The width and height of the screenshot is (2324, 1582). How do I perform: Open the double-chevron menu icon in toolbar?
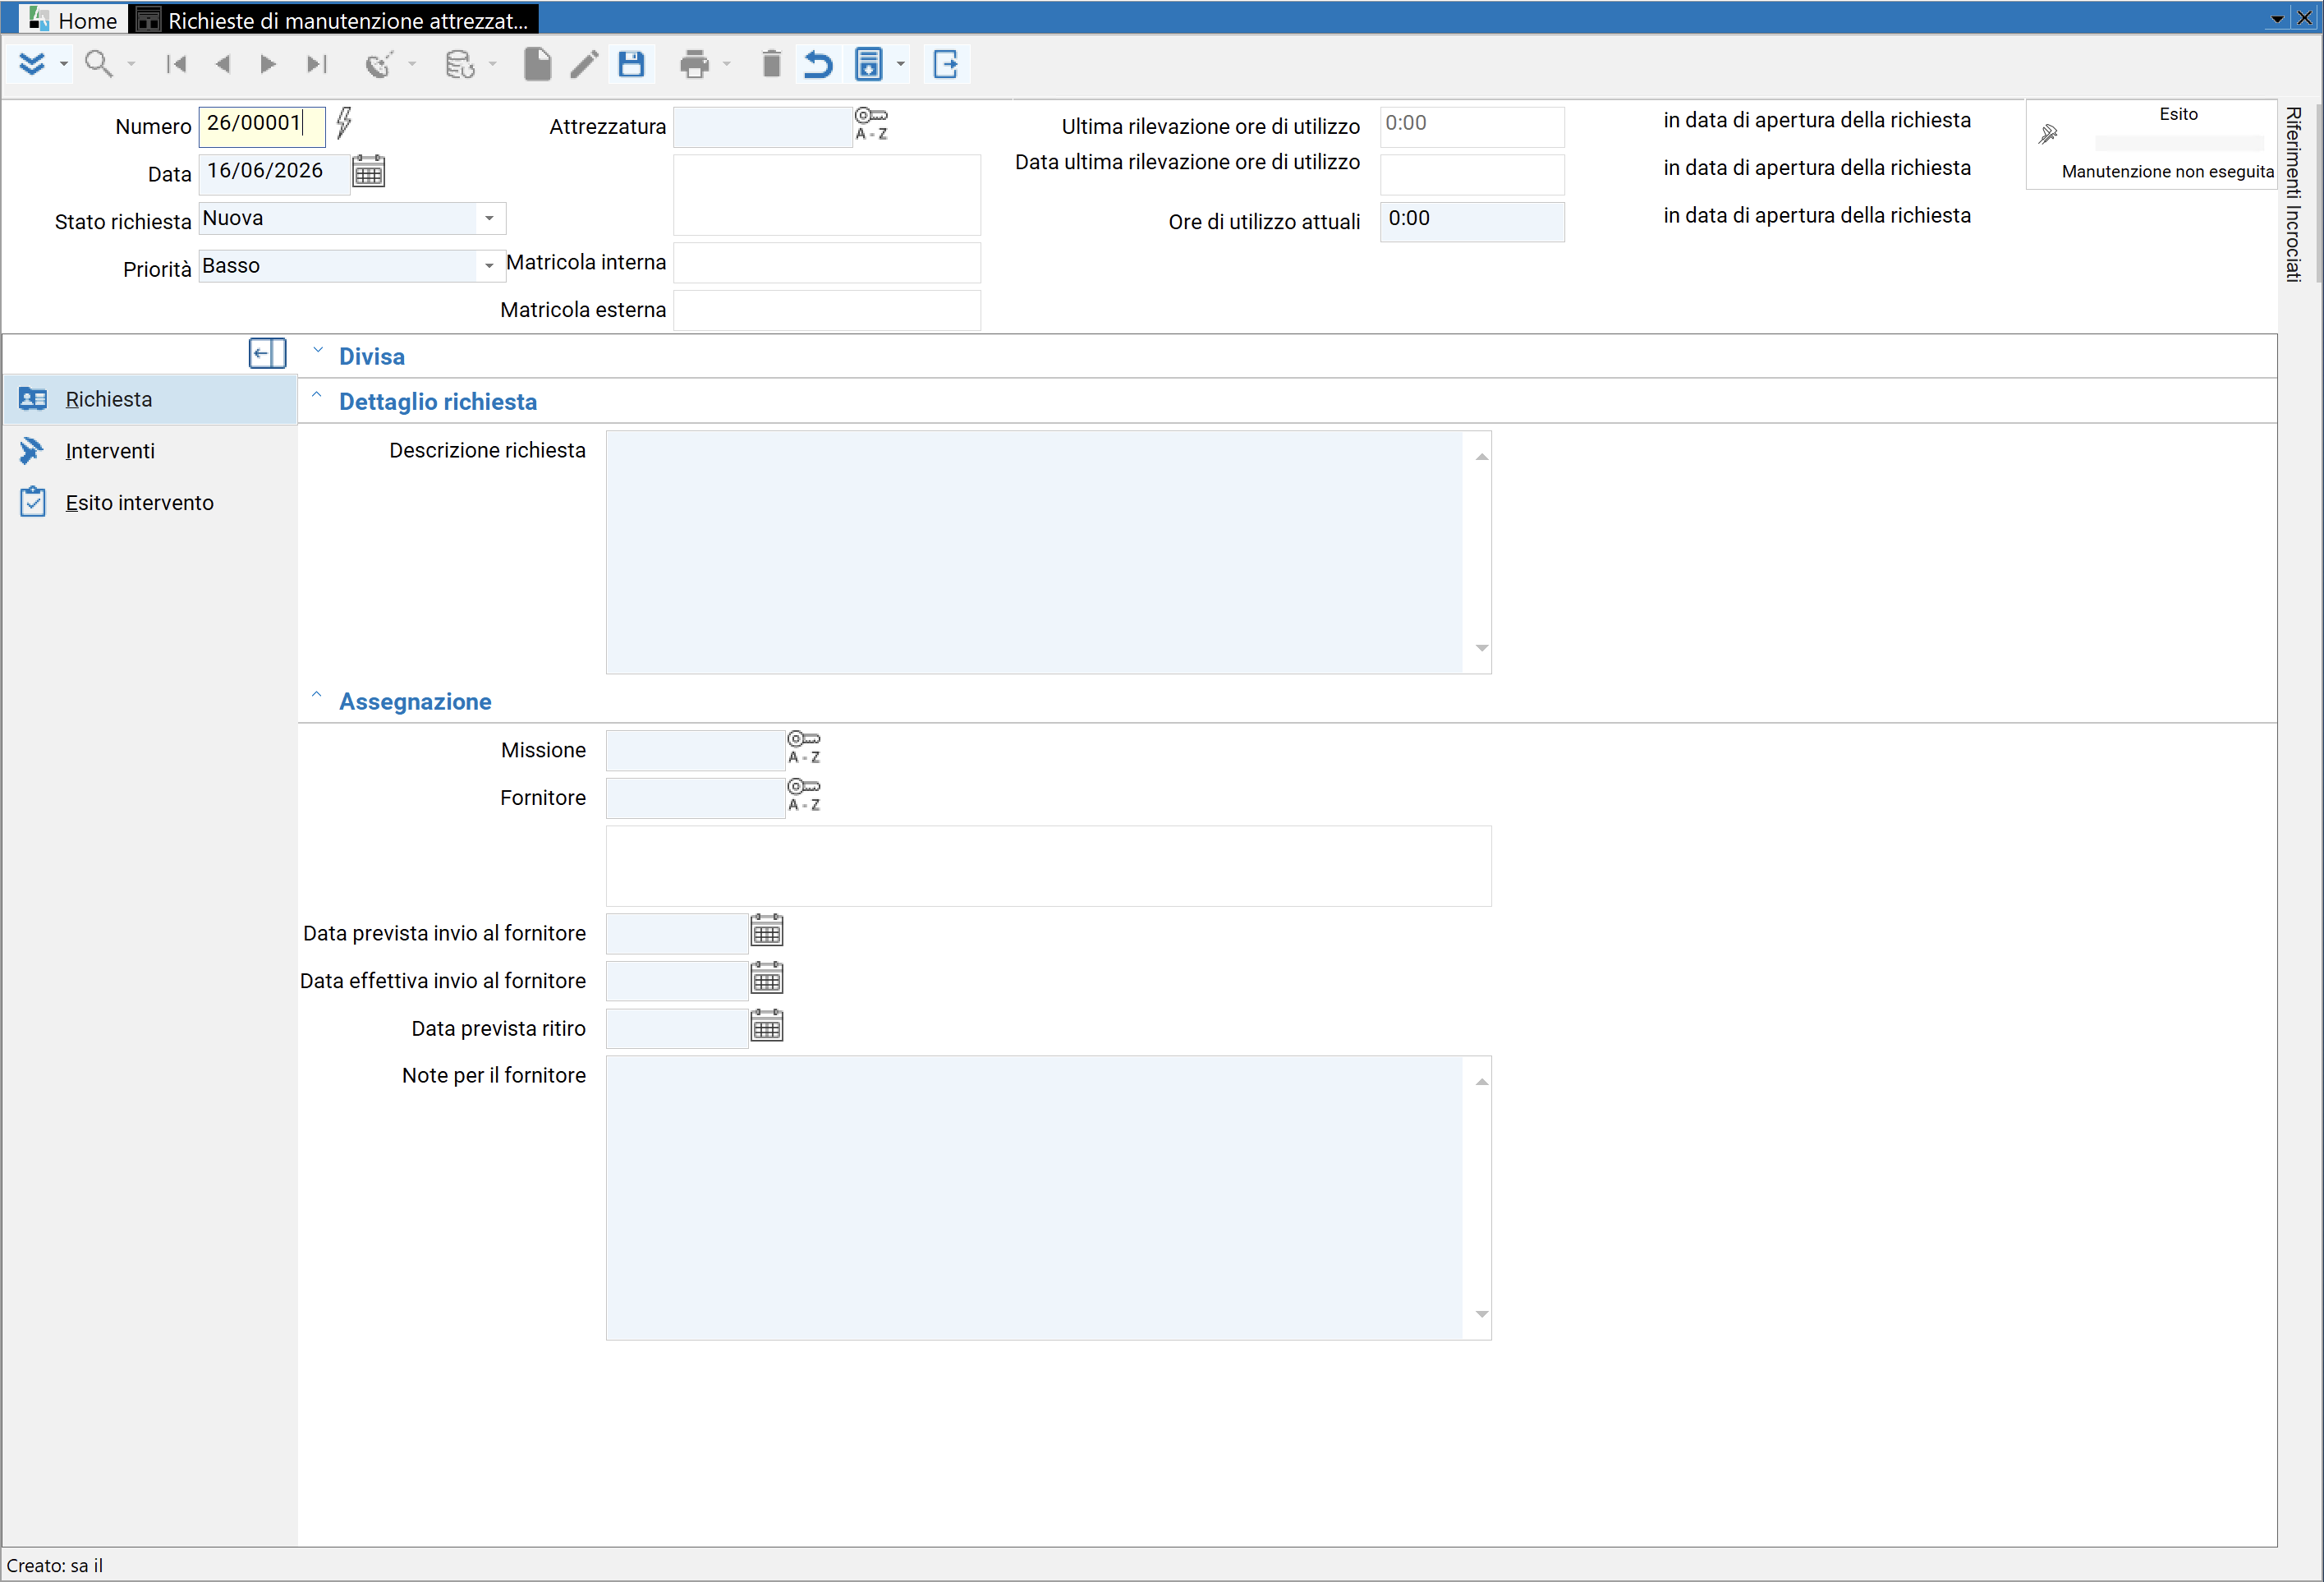click(32, 64)
